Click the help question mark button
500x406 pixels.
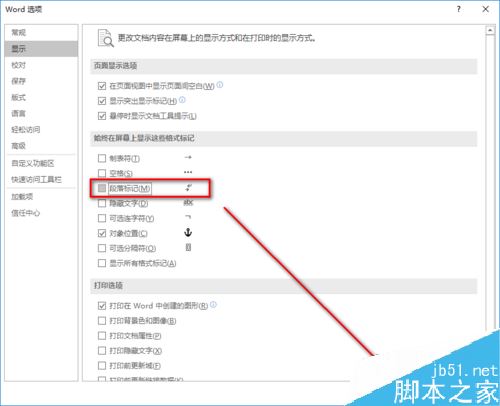[x=459, y=9]
